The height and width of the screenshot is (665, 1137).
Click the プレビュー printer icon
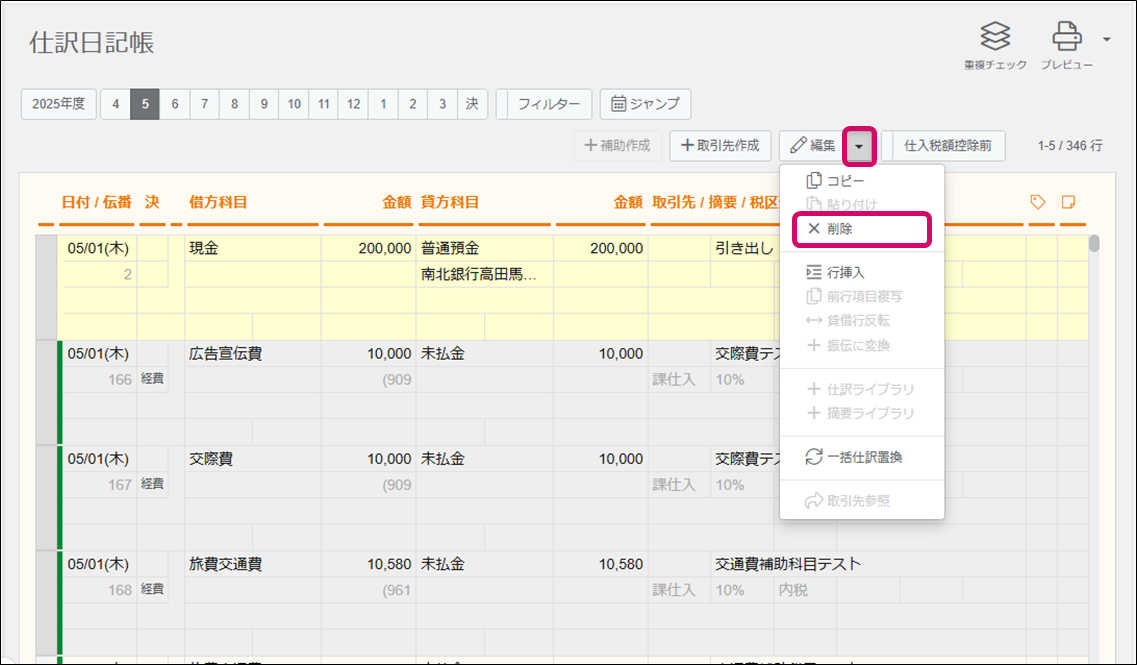1066,38
